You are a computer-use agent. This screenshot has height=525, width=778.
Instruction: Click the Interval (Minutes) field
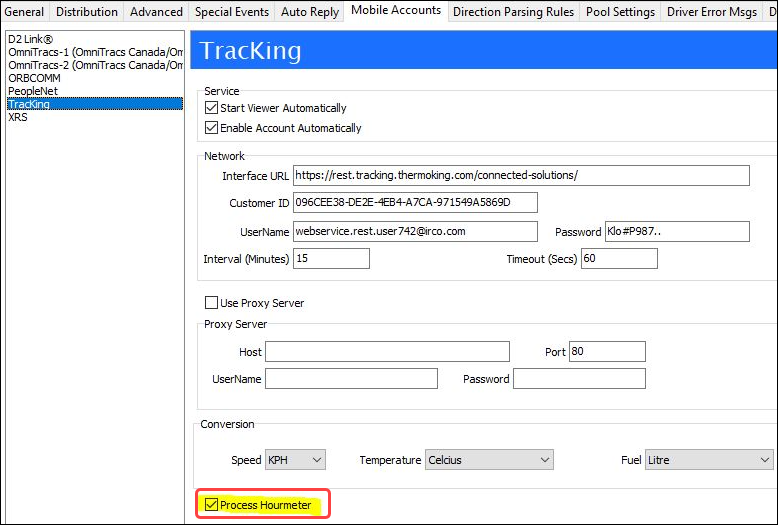[x=331, y=259]
